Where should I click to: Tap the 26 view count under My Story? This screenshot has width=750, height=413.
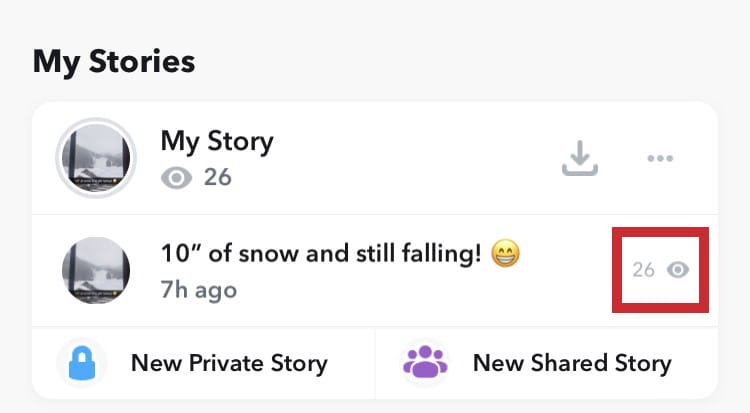click(x=217, y=178)
